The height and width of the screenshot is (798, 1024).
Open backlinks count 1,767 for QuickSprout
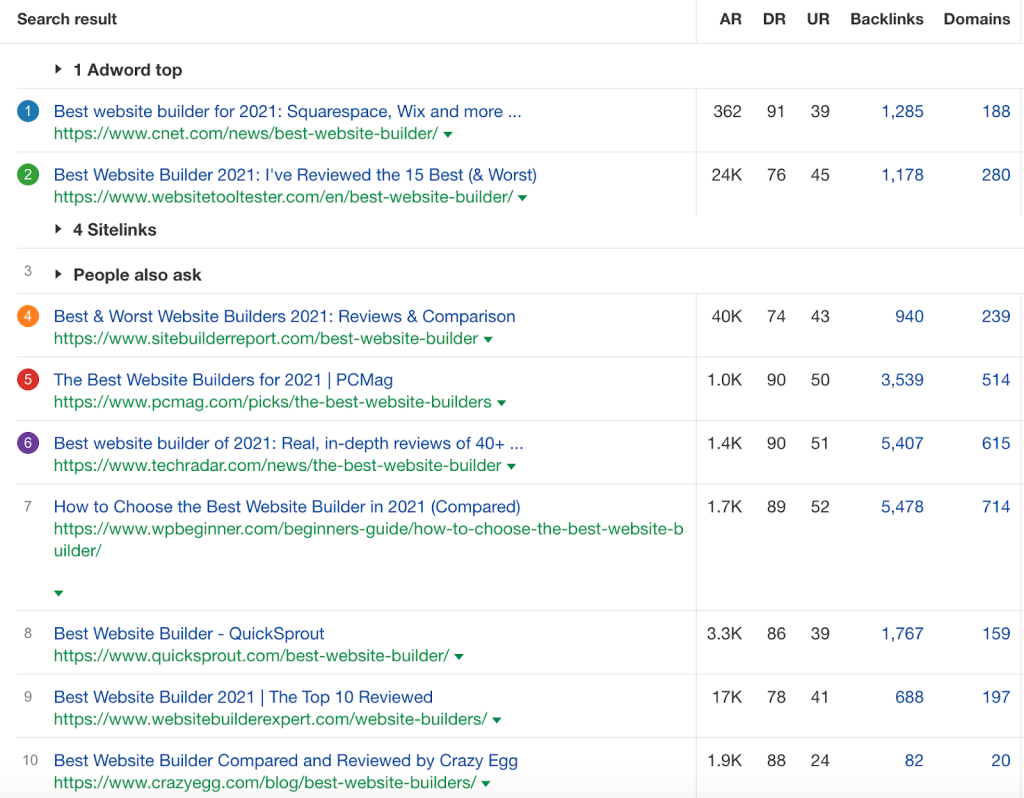903,633
